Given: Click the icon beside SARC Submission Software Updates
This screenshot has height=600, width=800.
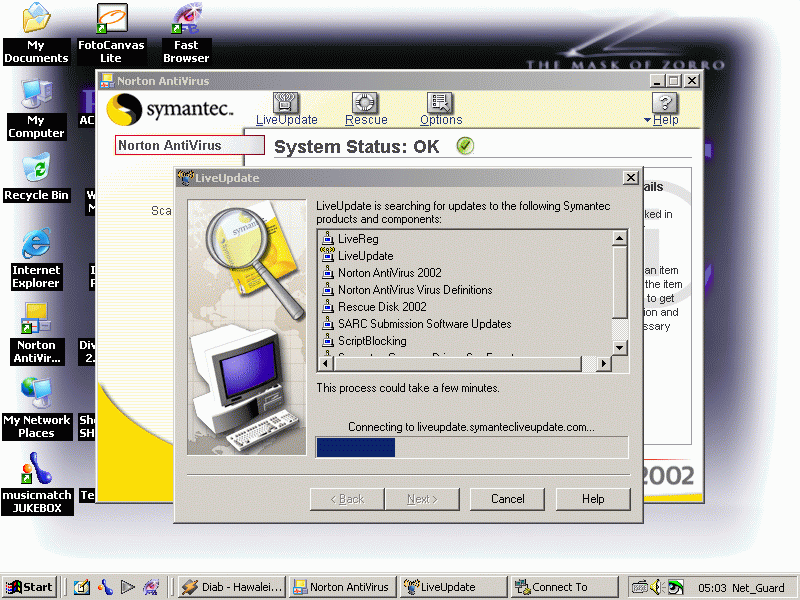Looking at the screenshot, I should click(x=328, y=323).
